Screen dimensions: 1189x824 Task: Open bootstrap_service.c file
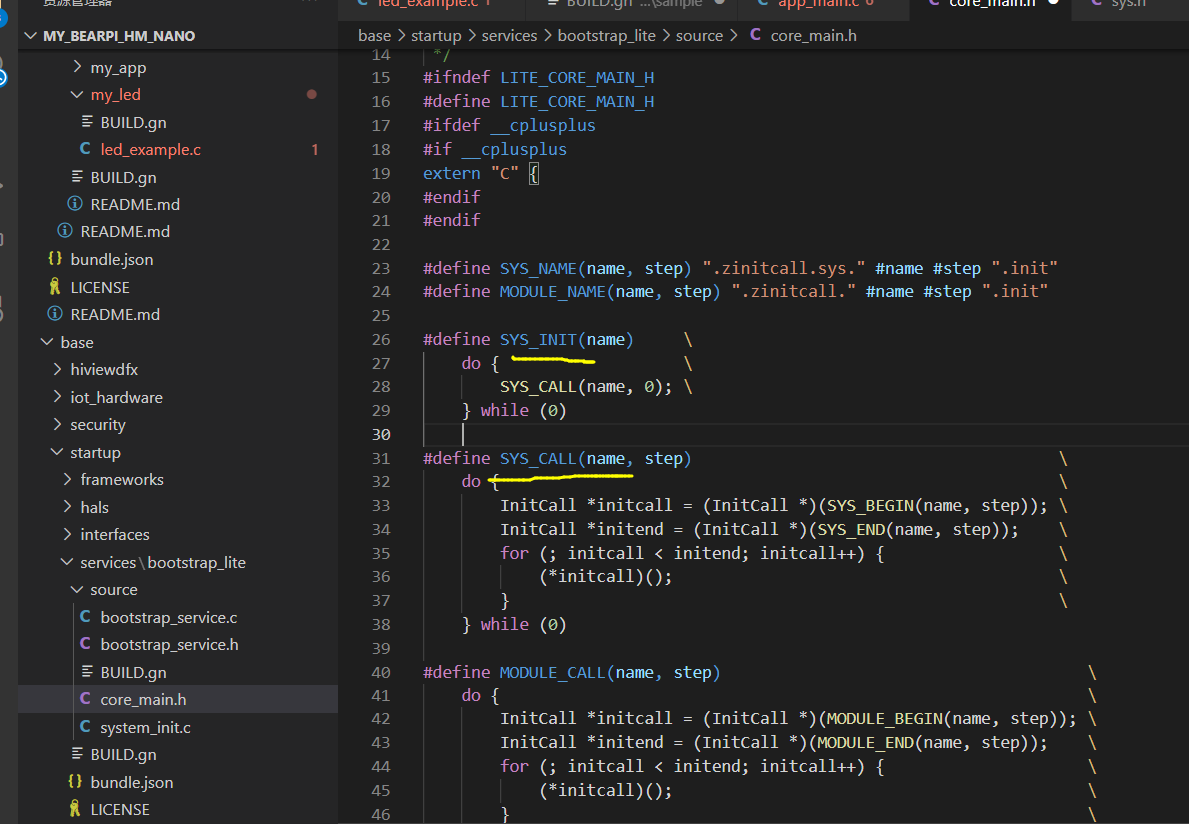click(168, 617)
